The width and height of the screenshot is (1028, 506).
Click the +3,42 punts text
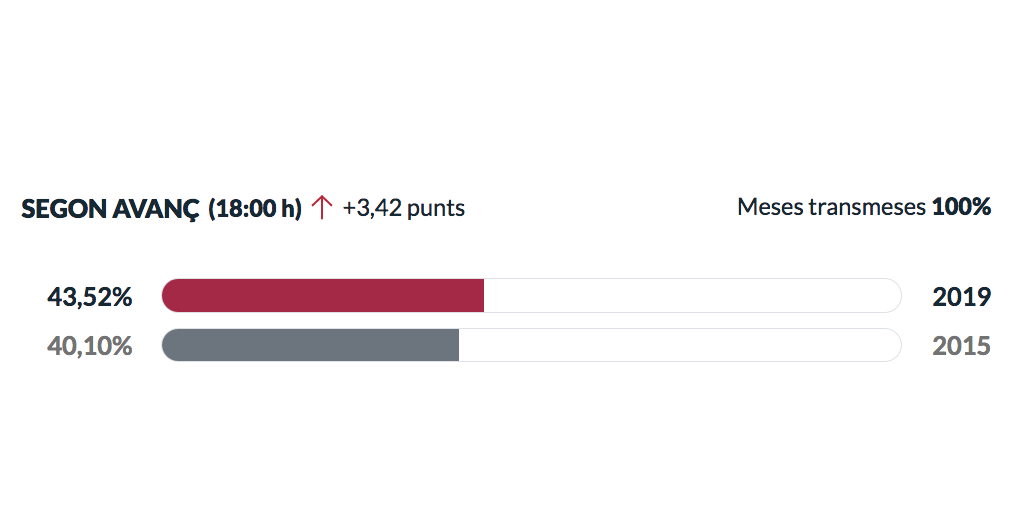(x=404, y=208)
